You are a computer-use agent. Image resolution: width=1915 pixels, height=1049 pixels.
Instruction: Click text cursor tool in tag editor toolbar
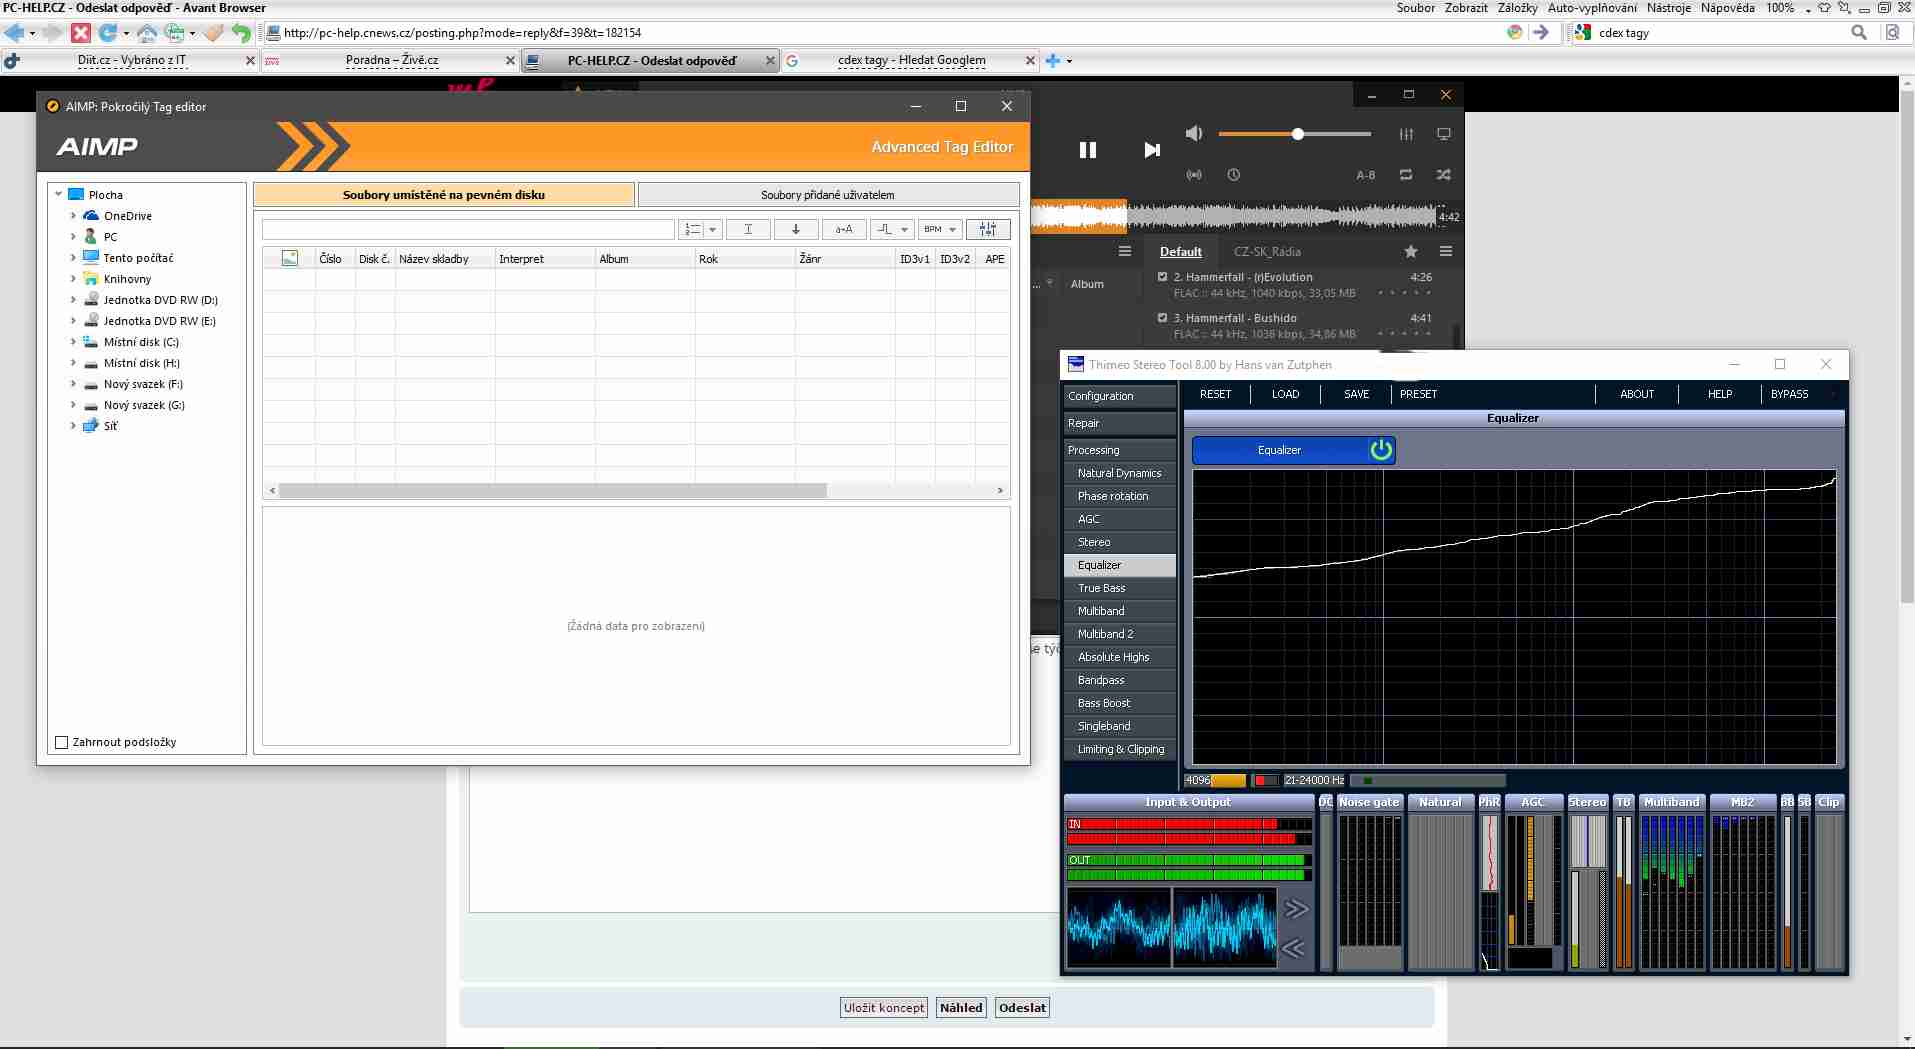point(748,229)
